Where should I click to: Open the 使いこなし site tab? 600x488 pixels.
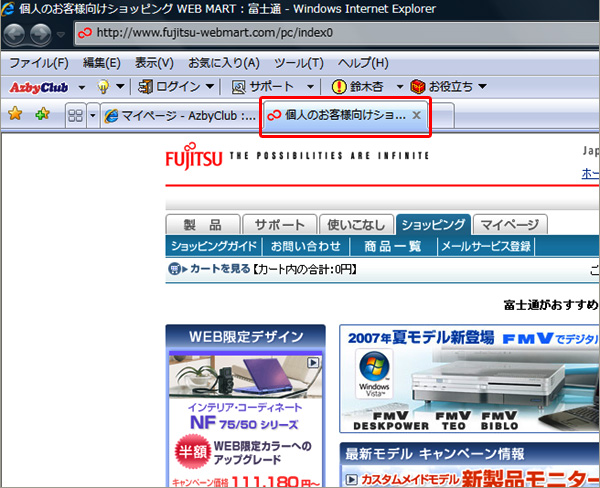pyautogui.click(x=356, y=225)
